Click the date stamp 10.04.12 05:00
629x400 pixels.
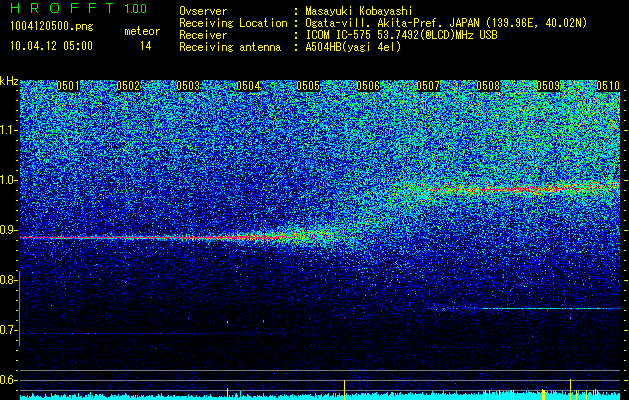[51, 46]
